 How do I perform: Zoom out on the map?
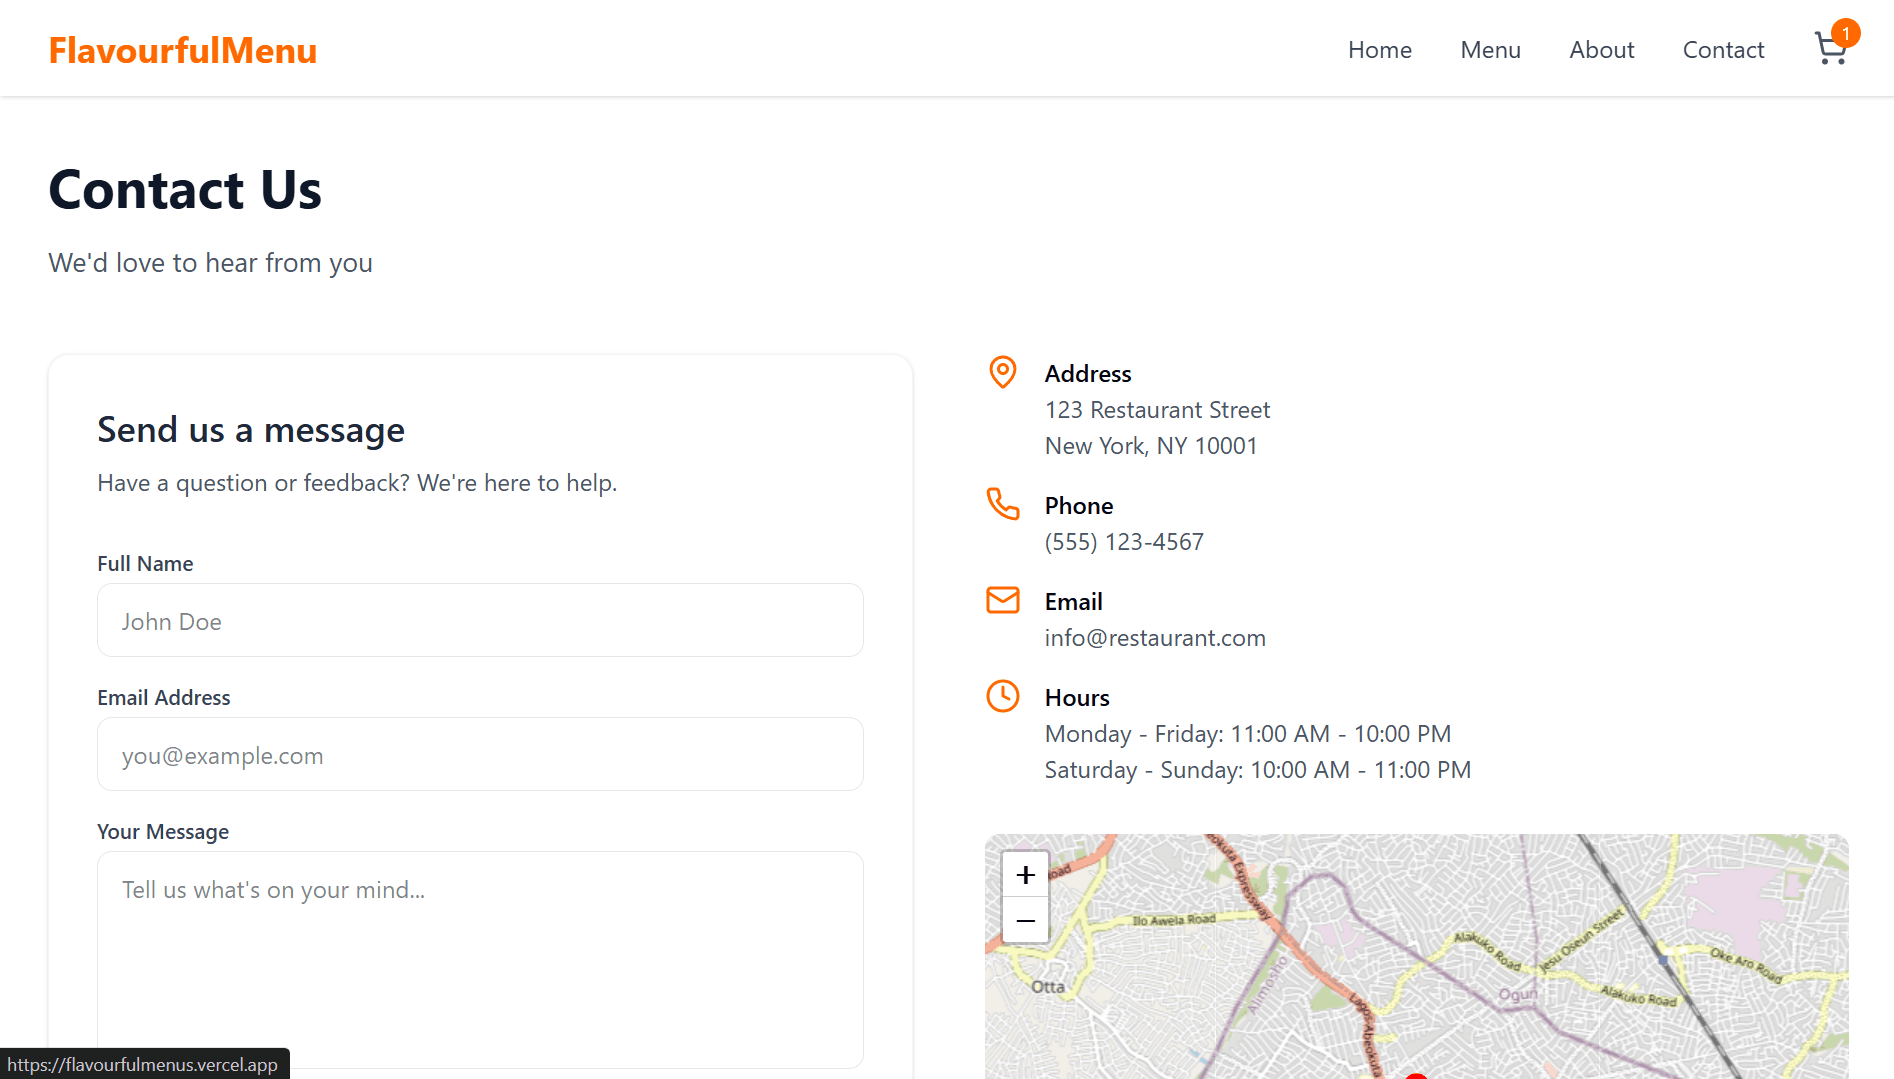pyautogui.click(x=1025, y=921)
